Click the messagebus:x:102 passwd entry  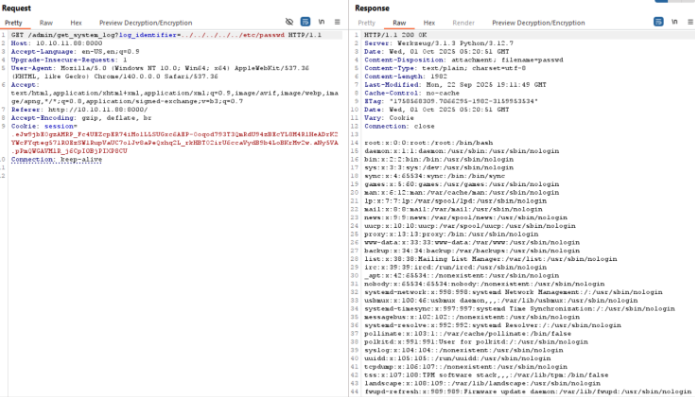(x=472, y=316)
